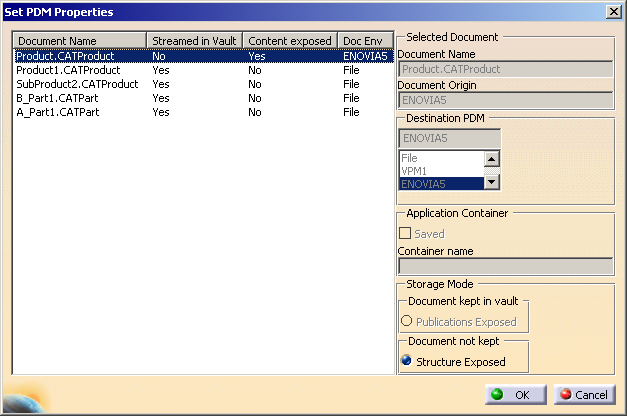Toggle the Saved checkbox
This screenshot has height=416, width=627.
coord(407,234)
